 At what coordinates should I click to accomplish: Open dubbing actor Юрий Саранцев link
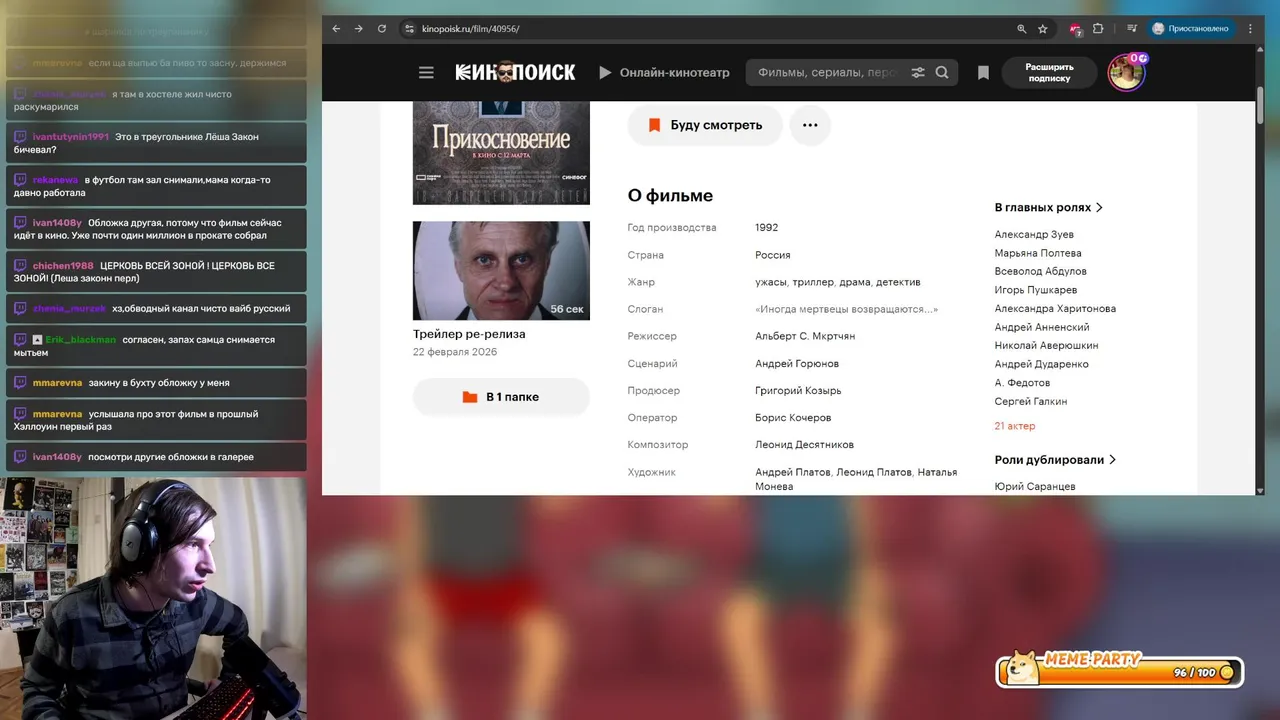1035,487
